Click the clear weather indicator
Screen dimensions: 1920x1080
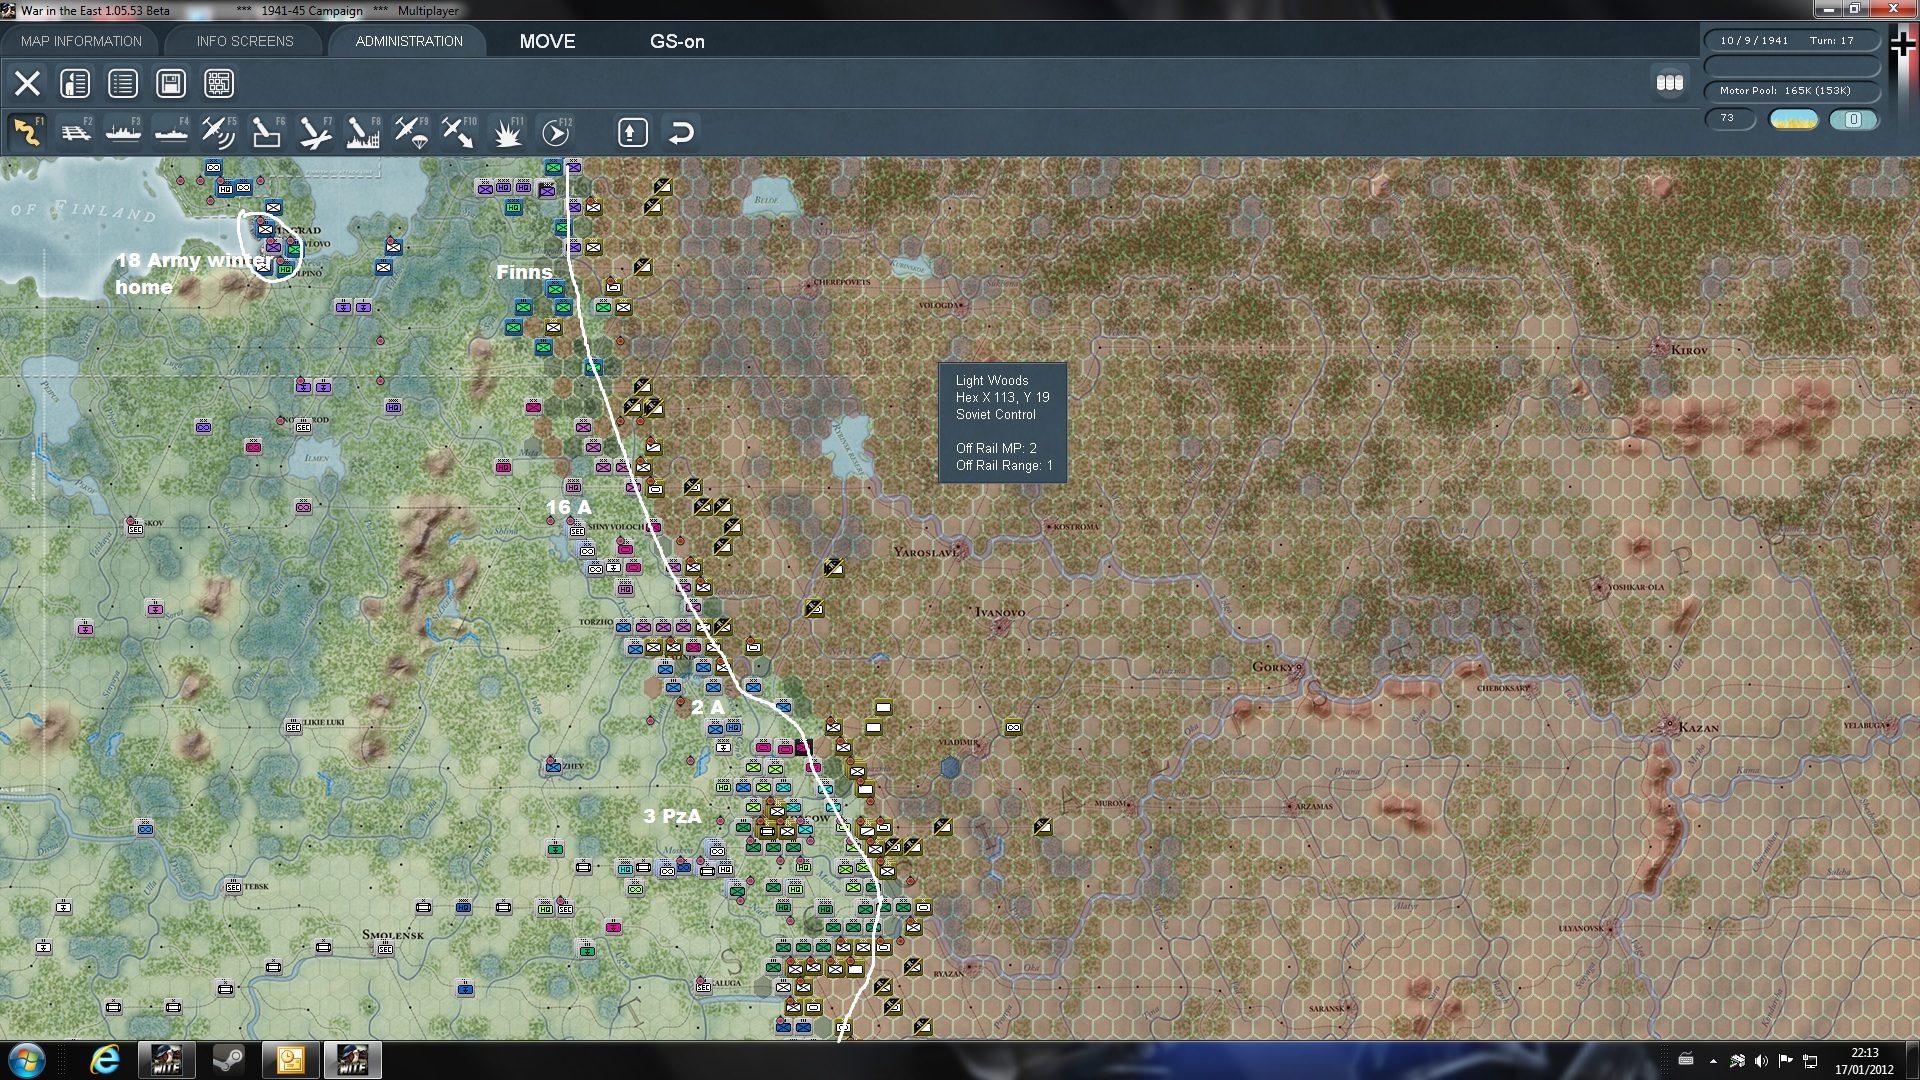(1793, 119)
